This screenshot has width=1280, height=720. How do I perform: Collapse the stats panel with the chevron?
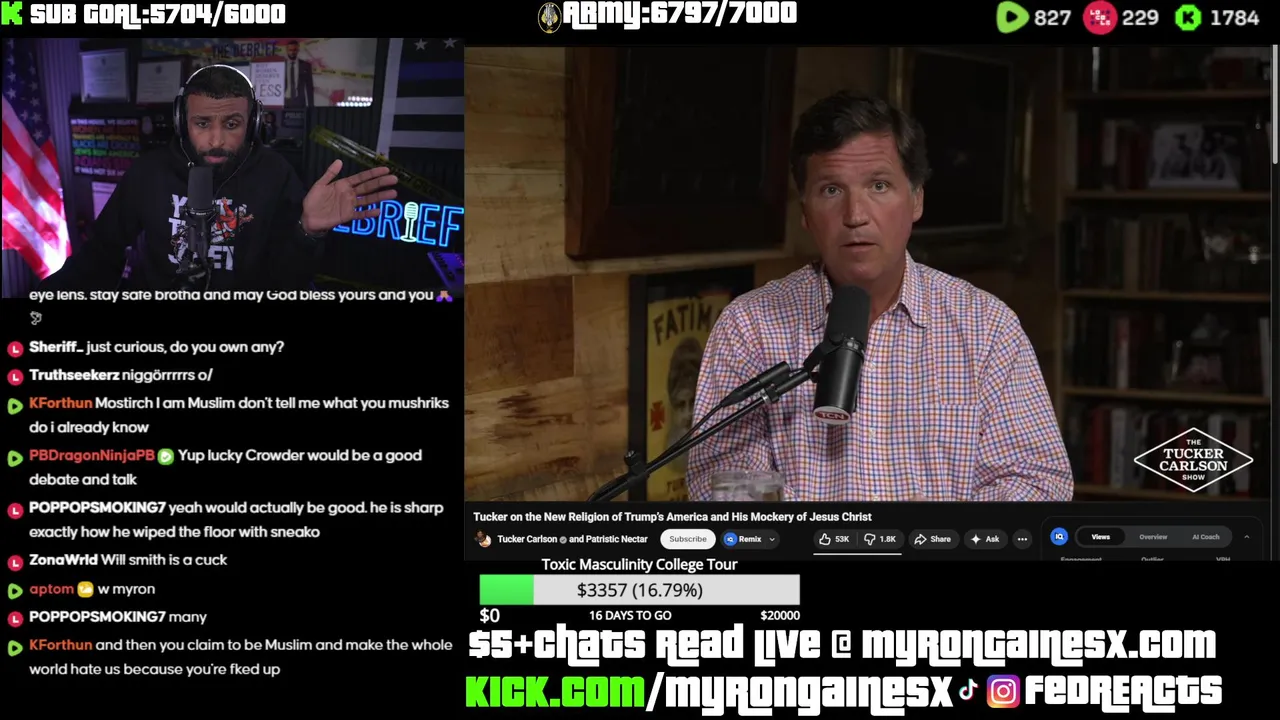1246,537
